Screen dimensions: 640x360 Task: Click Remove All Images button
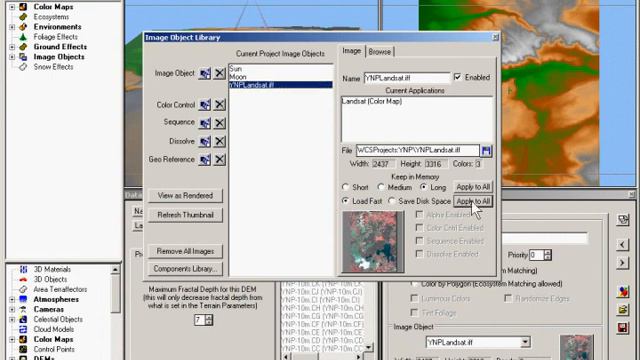pyautogui.click(x=185, y=251)
